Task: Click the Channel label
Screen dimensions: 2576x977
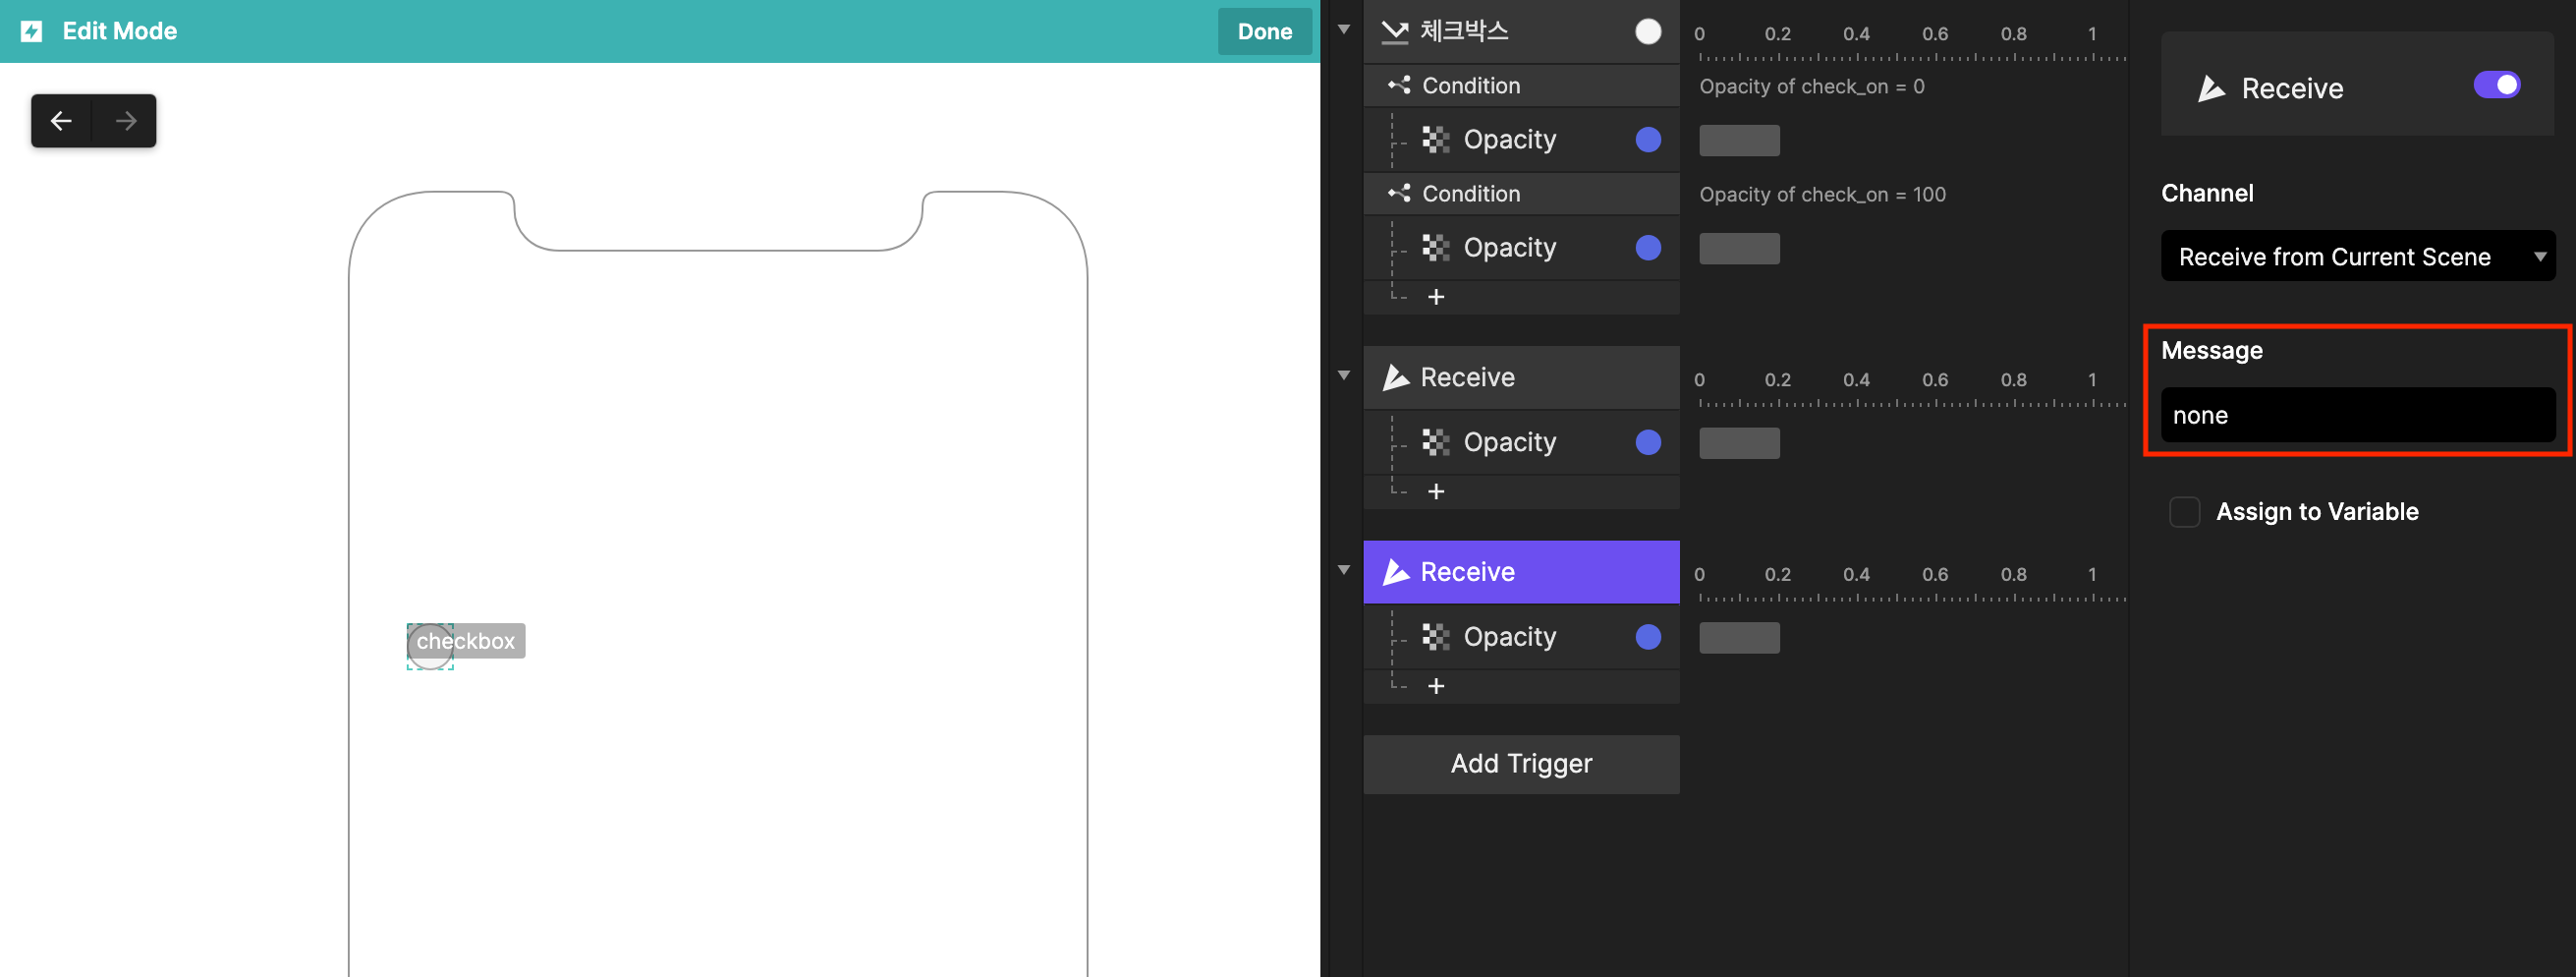Action: click(2207, 193)
